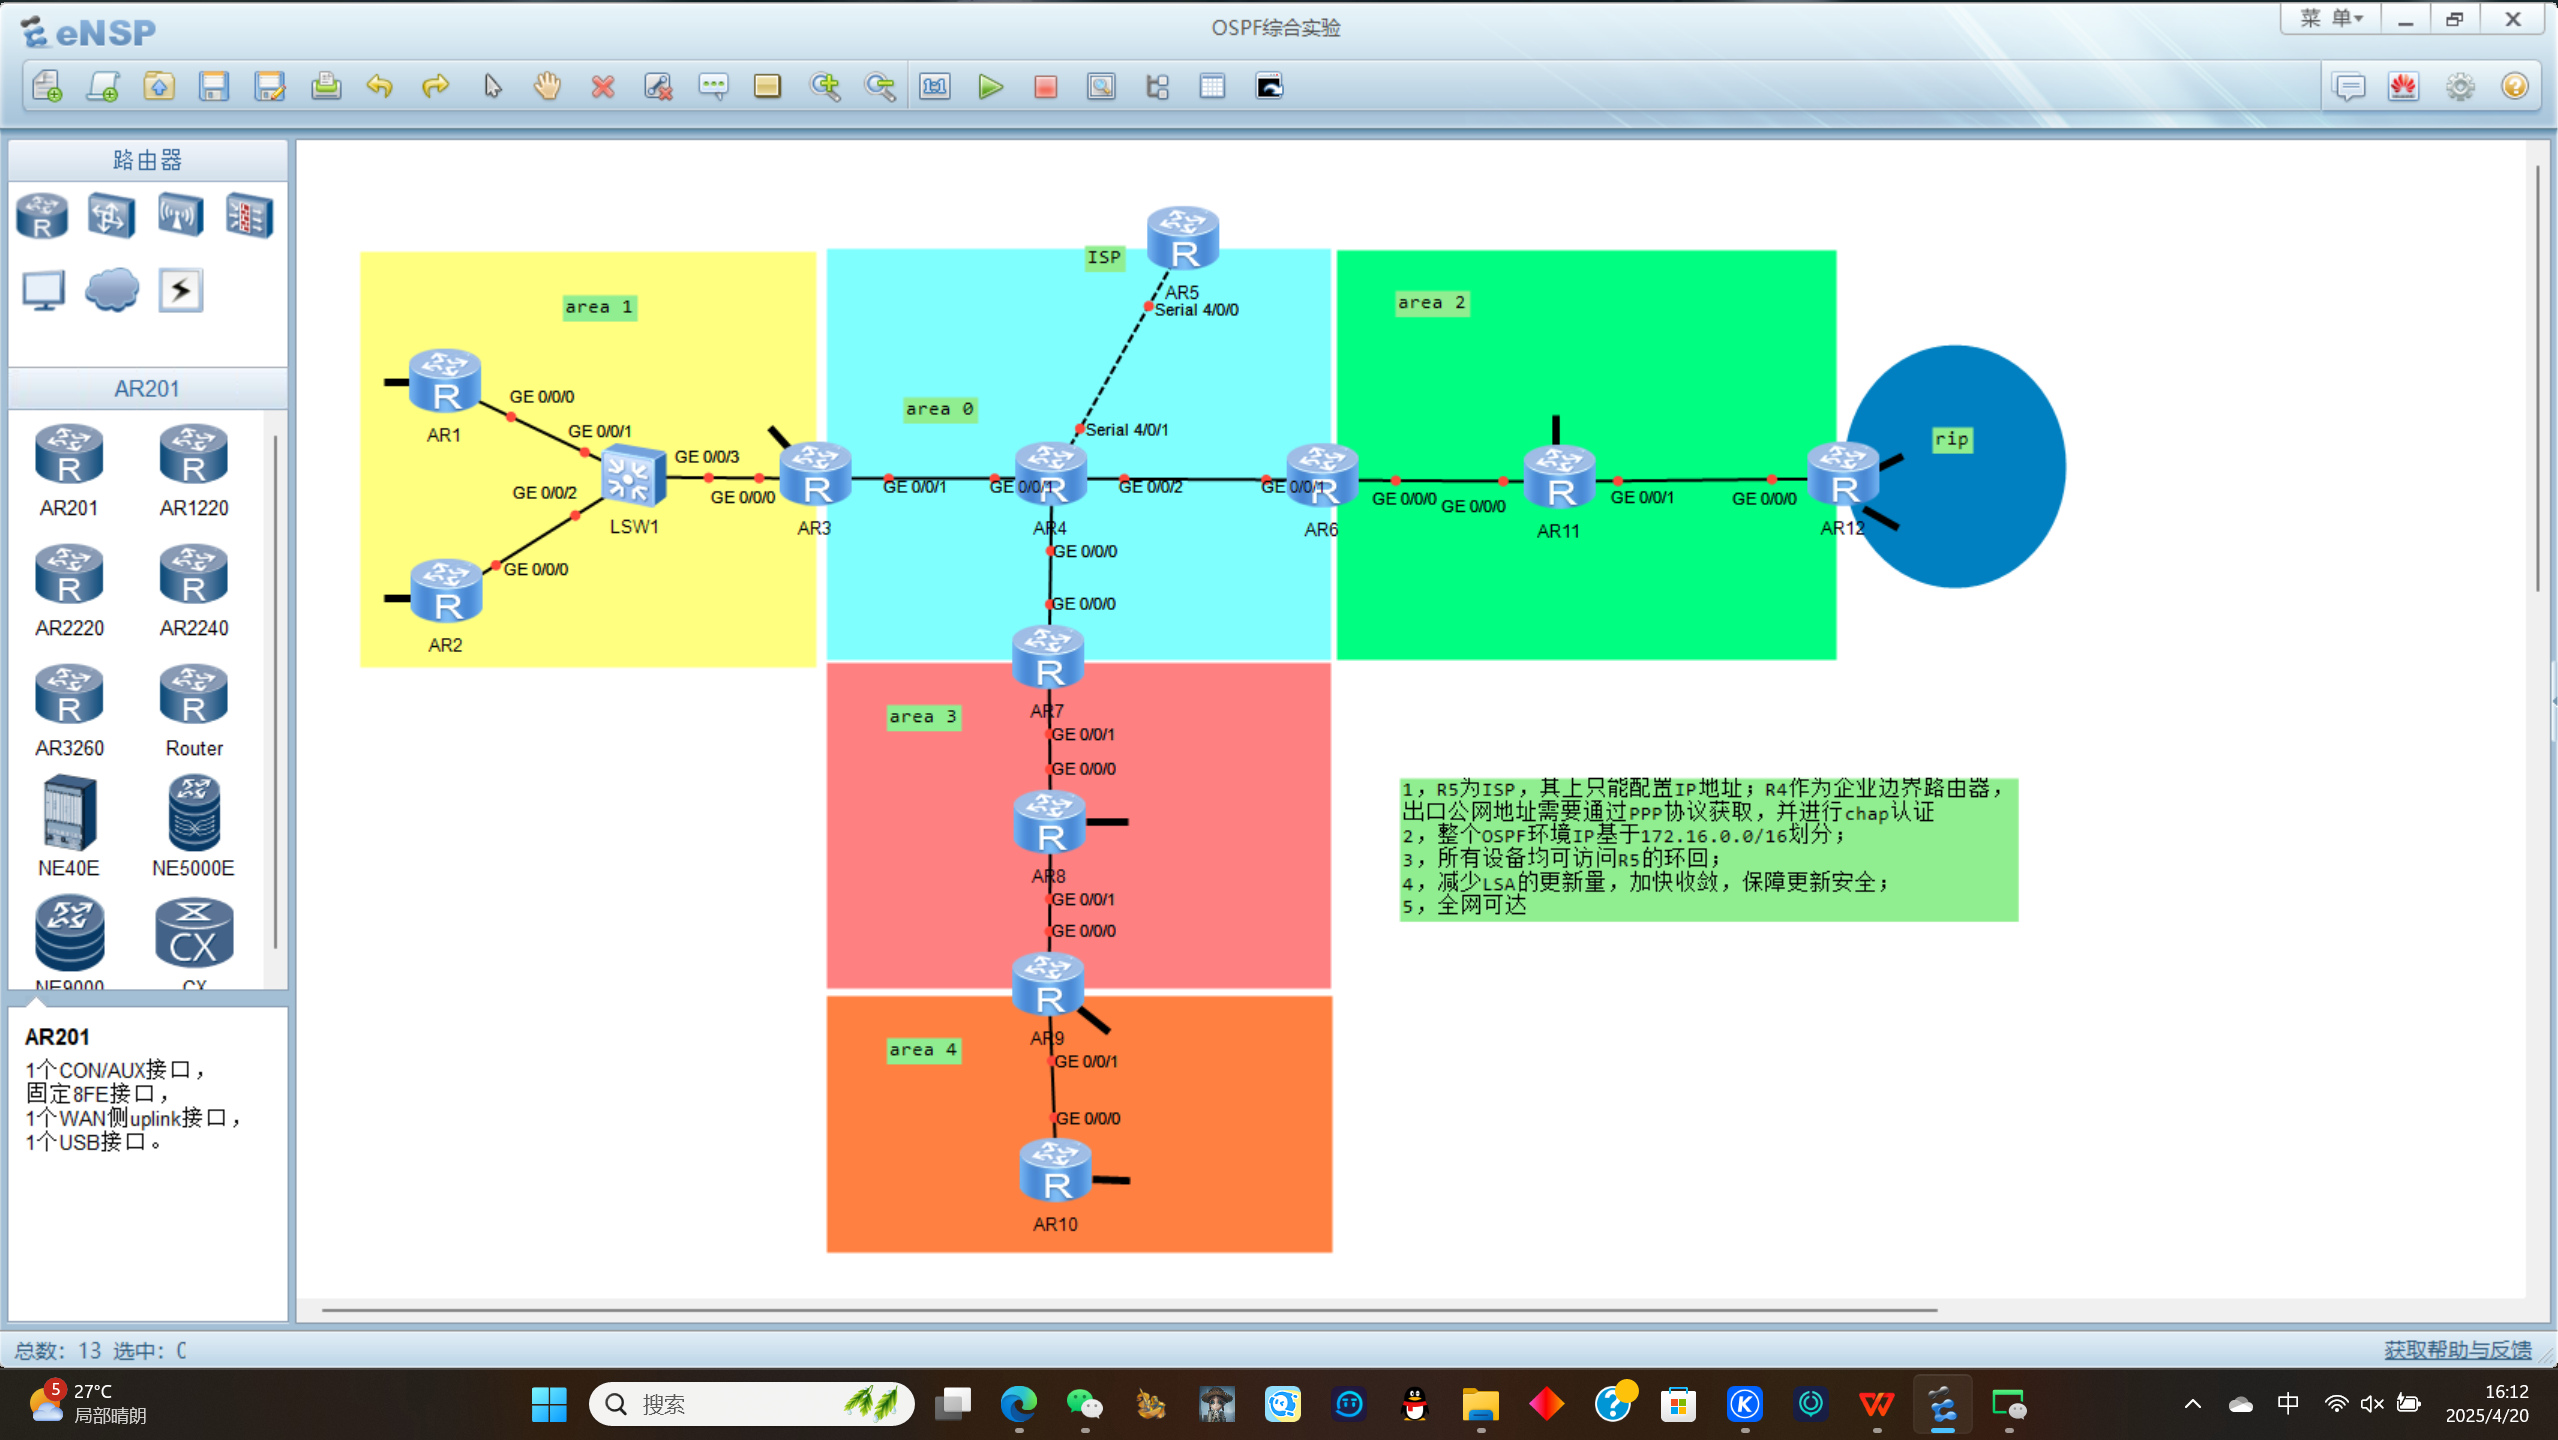Click the 获取帮助与反馈 link
The image size is (2558, 1440).
click(x=2457, y=1350)
